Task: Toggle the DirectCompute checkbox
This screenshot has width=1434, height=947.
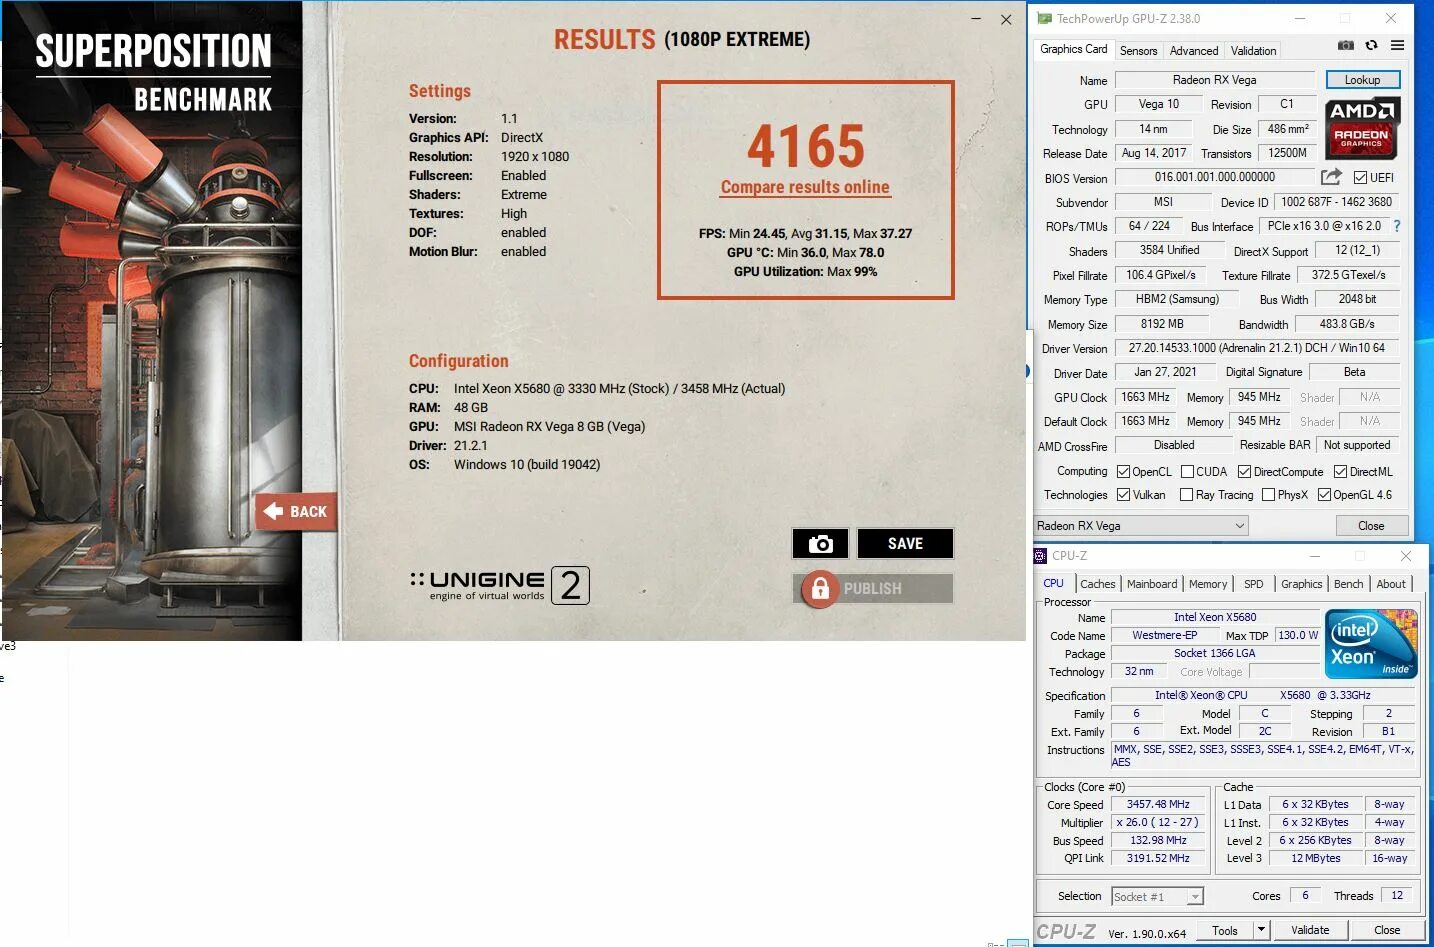Action: tap(1244, 472)
